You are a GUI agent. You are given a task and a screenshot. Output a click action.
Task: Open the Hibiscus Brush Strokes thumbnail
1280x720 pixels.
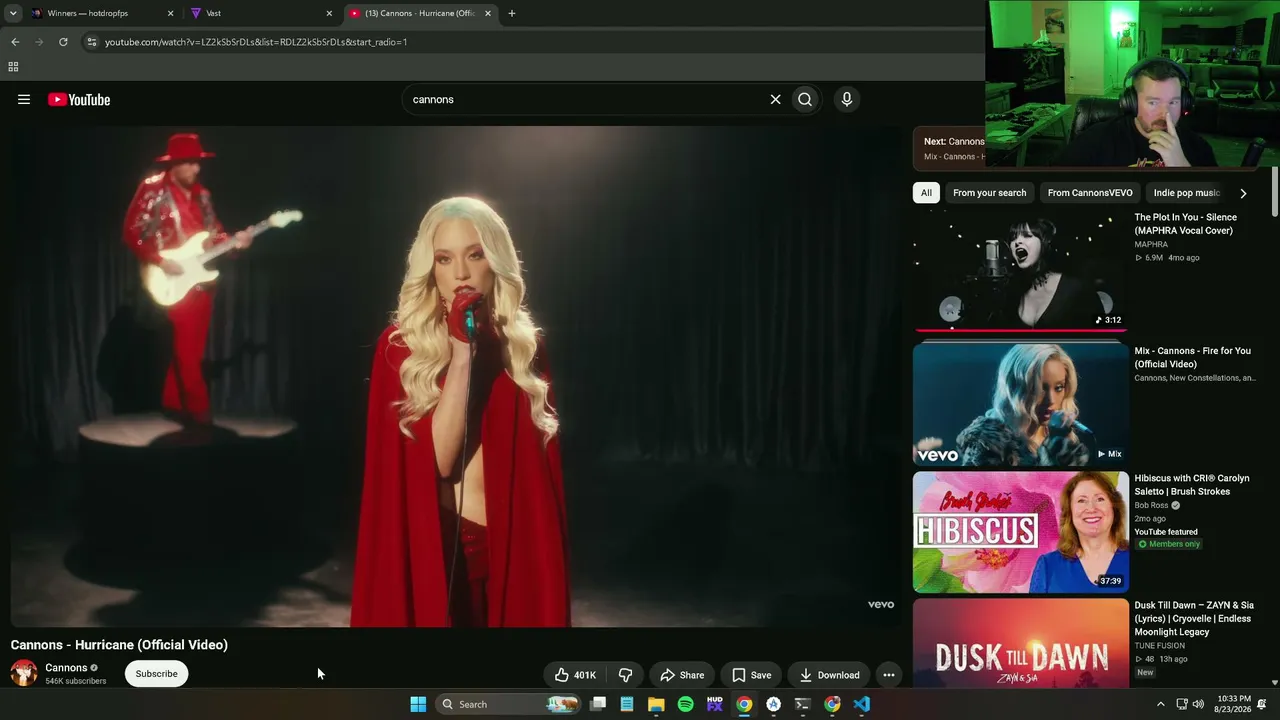point(1020,532)
